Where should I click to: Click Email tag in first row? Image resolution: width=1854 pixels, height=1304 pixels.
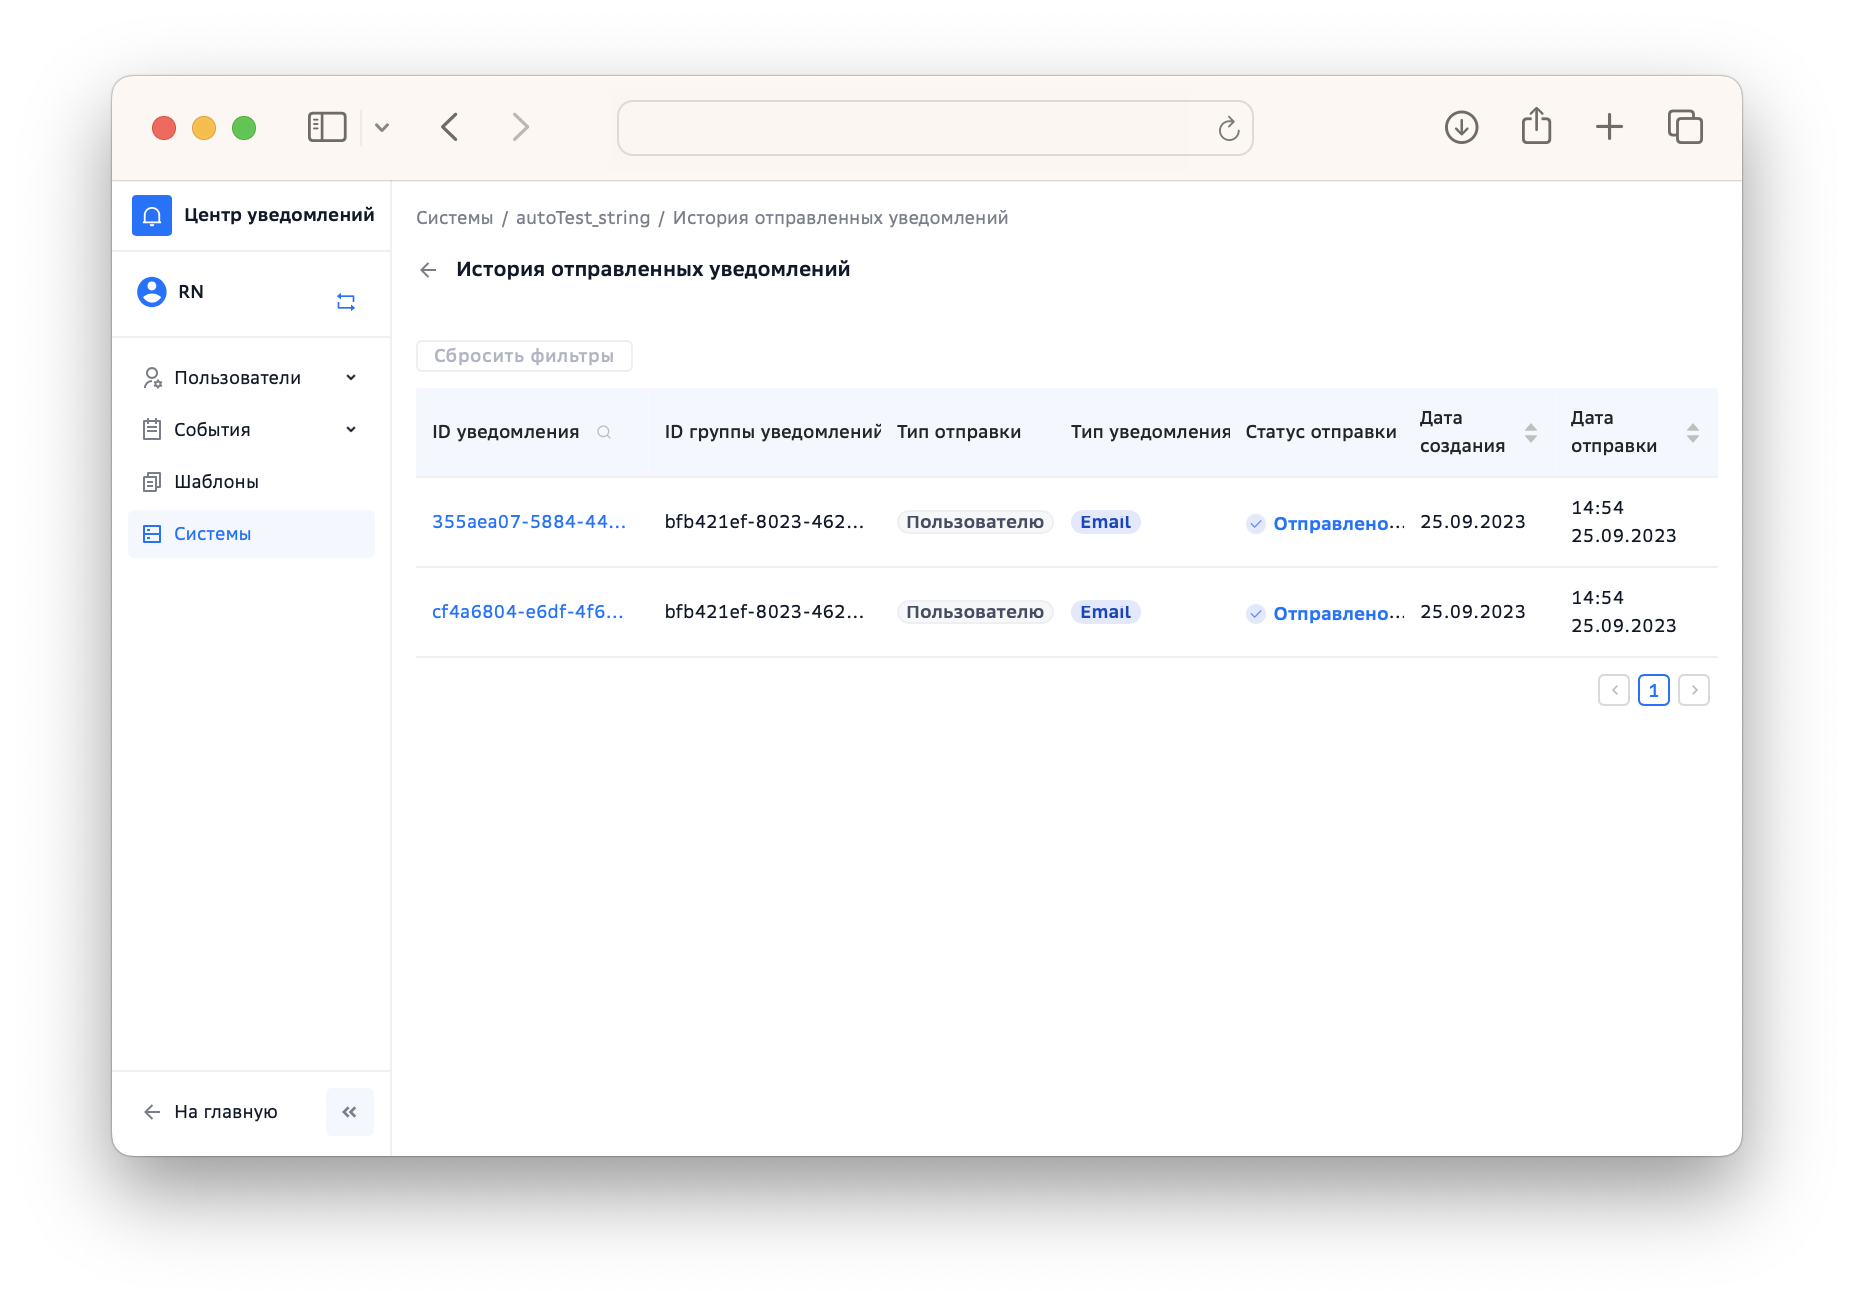point(1106,522)
